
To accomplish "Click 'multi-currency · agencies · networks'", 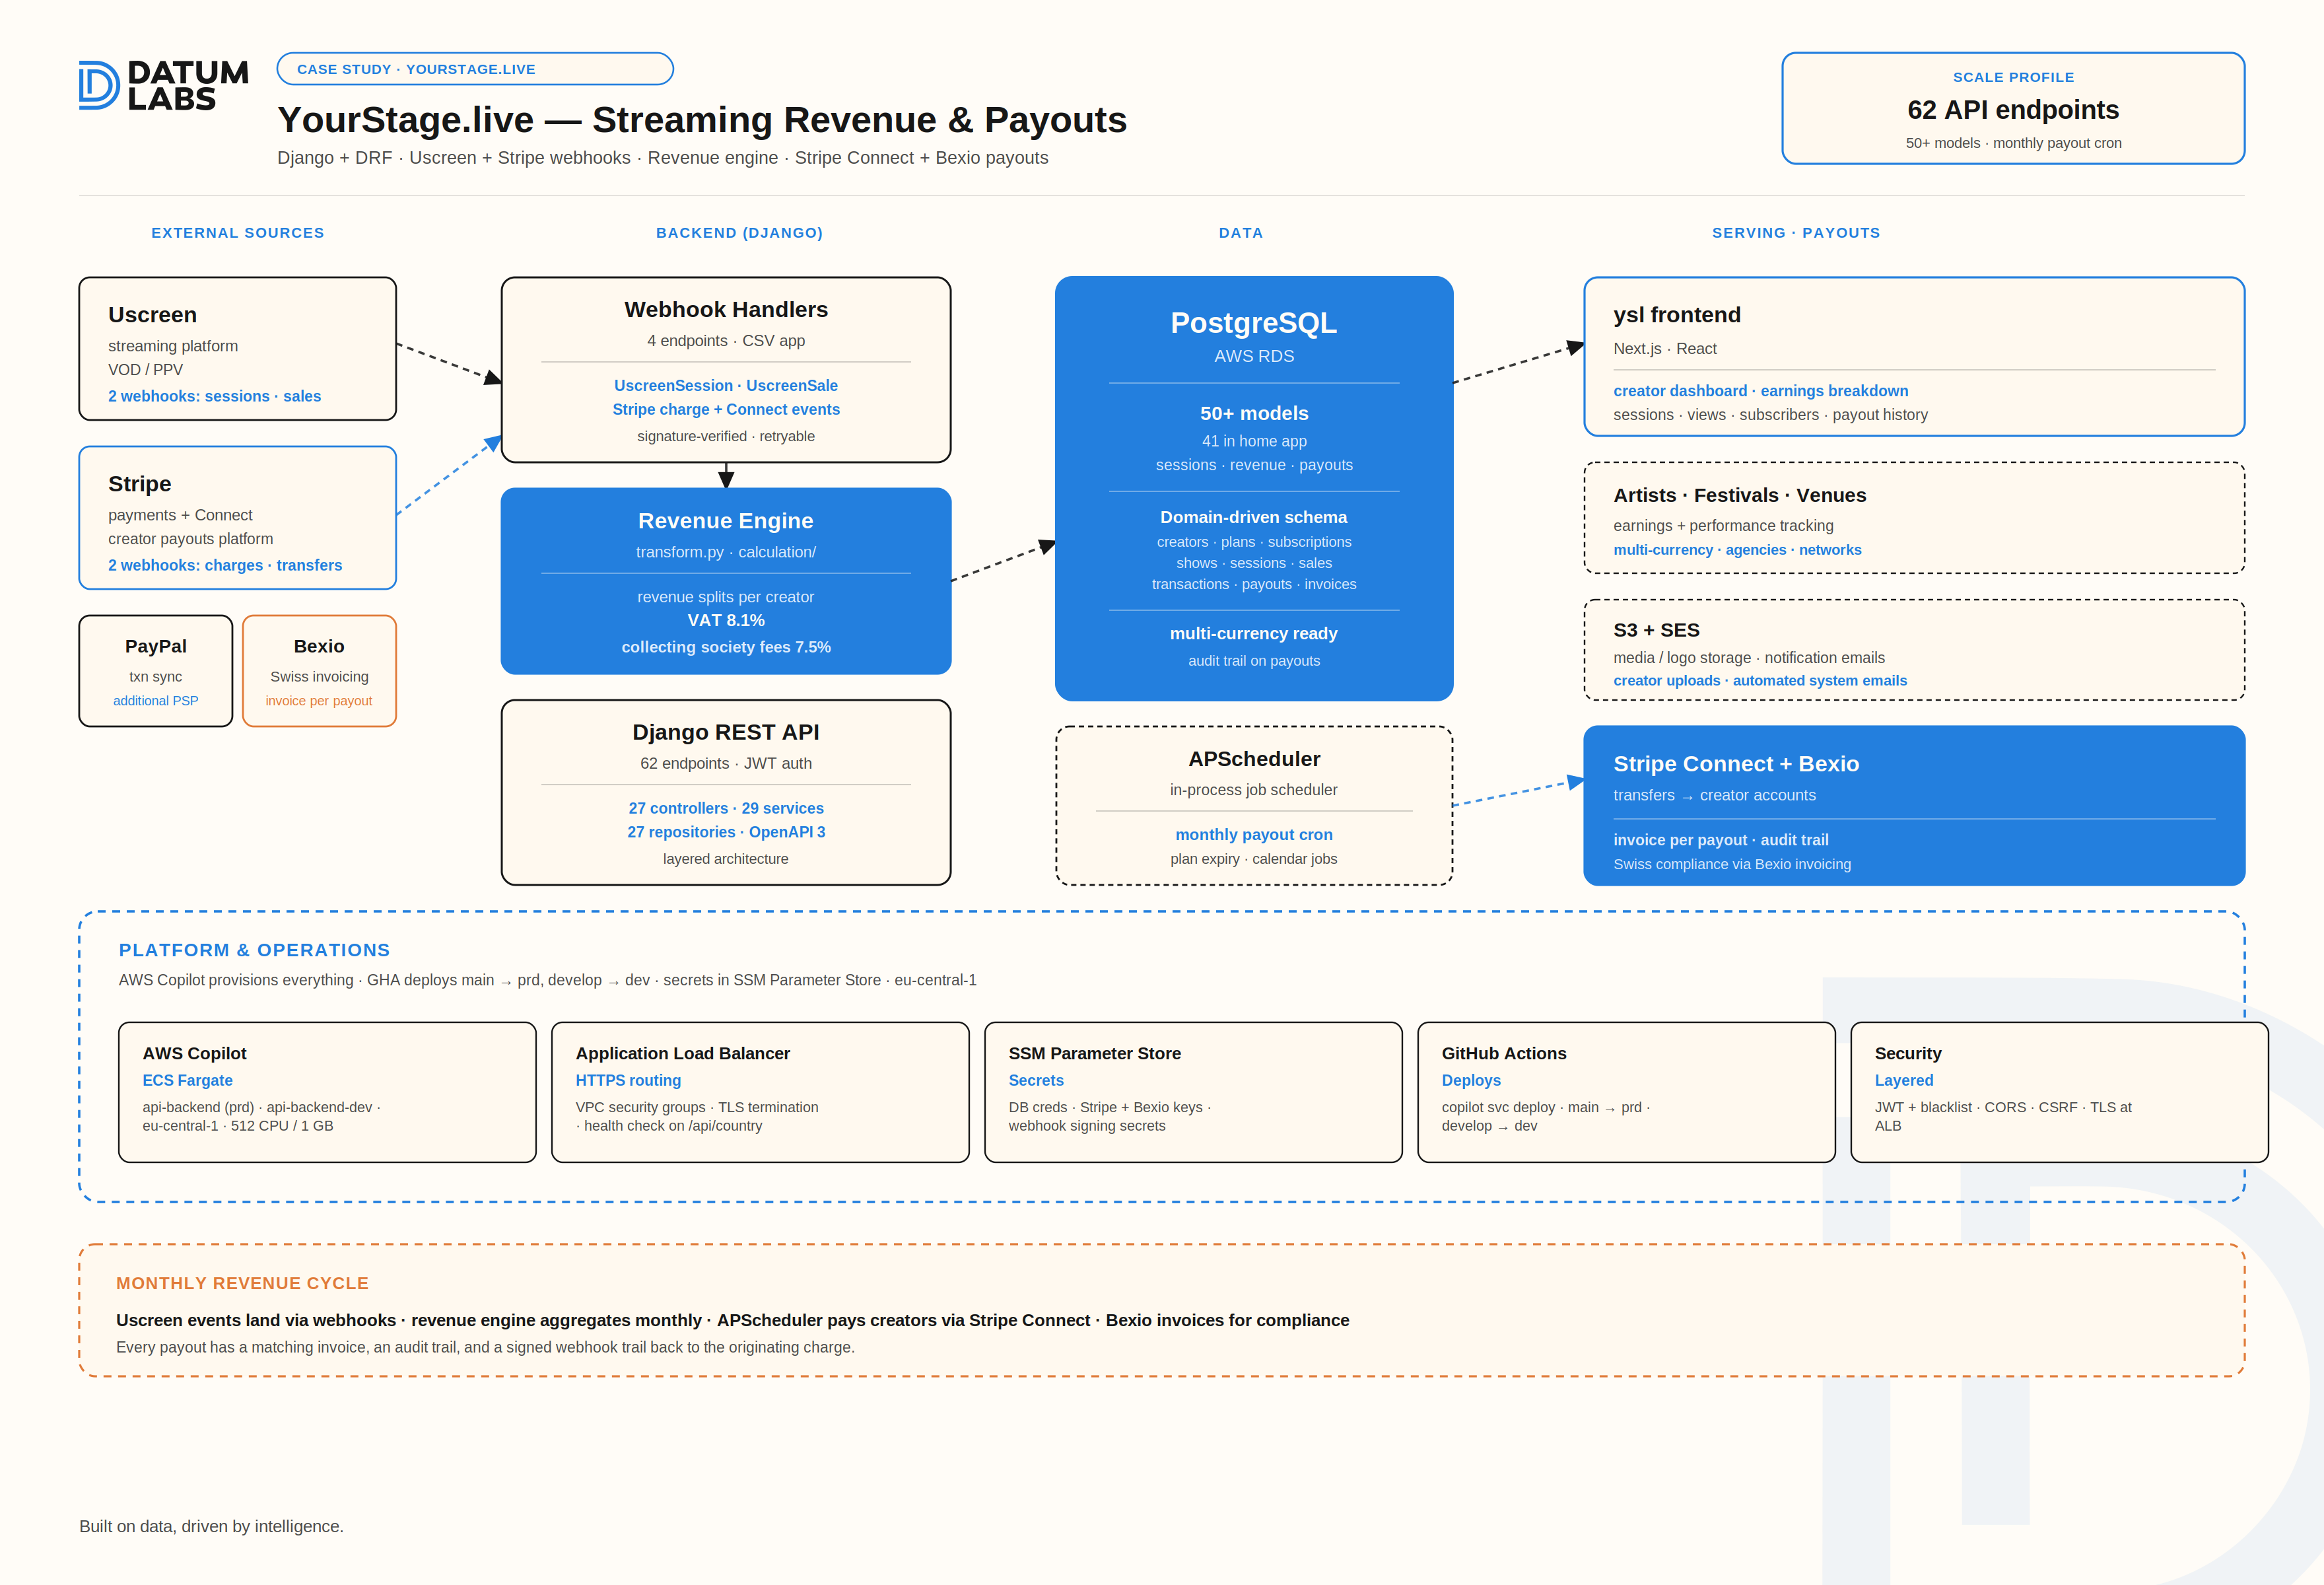I will click(x=1738, y=550).
